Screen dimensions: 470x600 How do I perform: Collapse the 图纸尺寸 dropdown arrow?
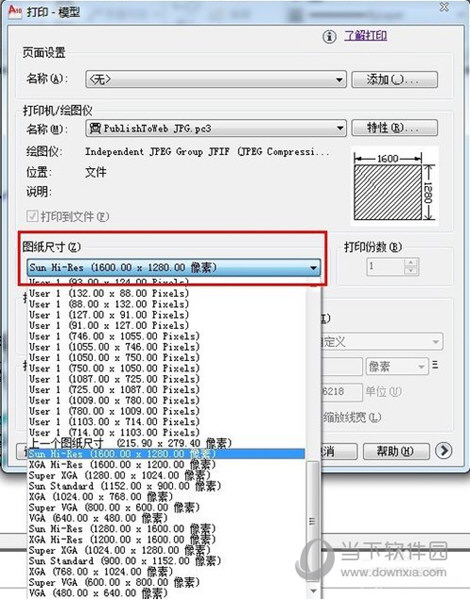[313, 267]
